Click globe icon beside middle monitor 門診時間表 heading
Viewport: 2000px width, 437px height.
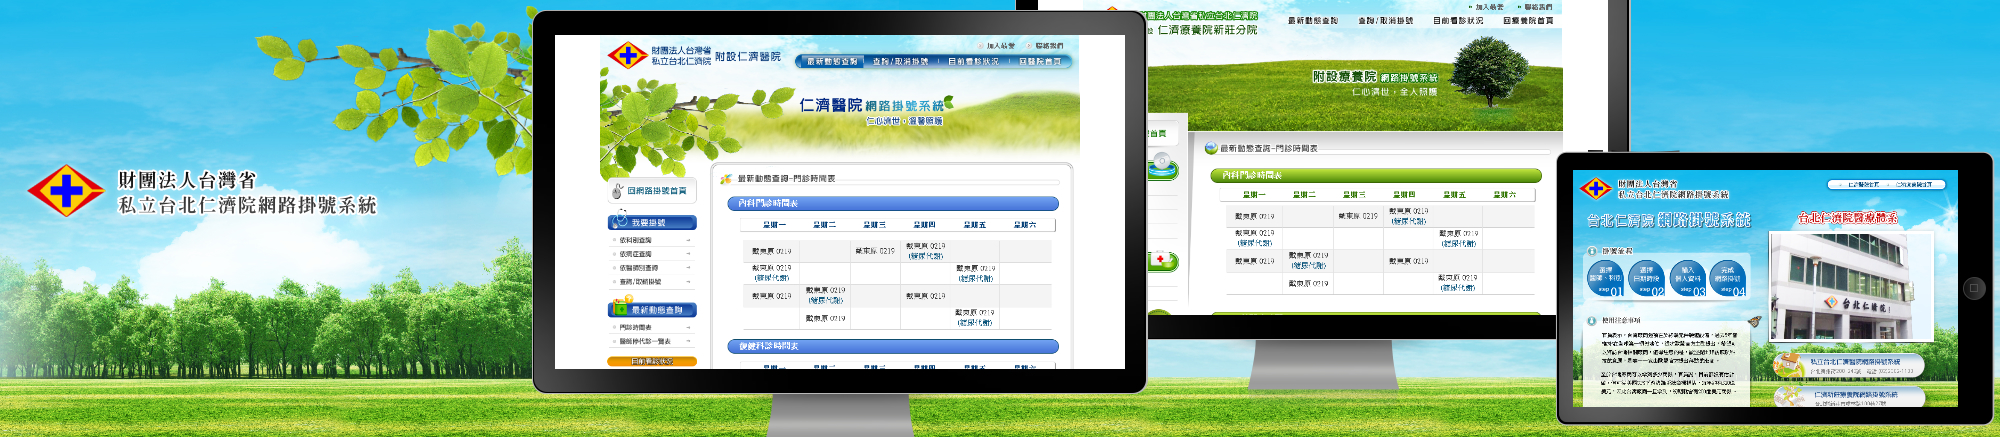click(x=1211, y=148)
